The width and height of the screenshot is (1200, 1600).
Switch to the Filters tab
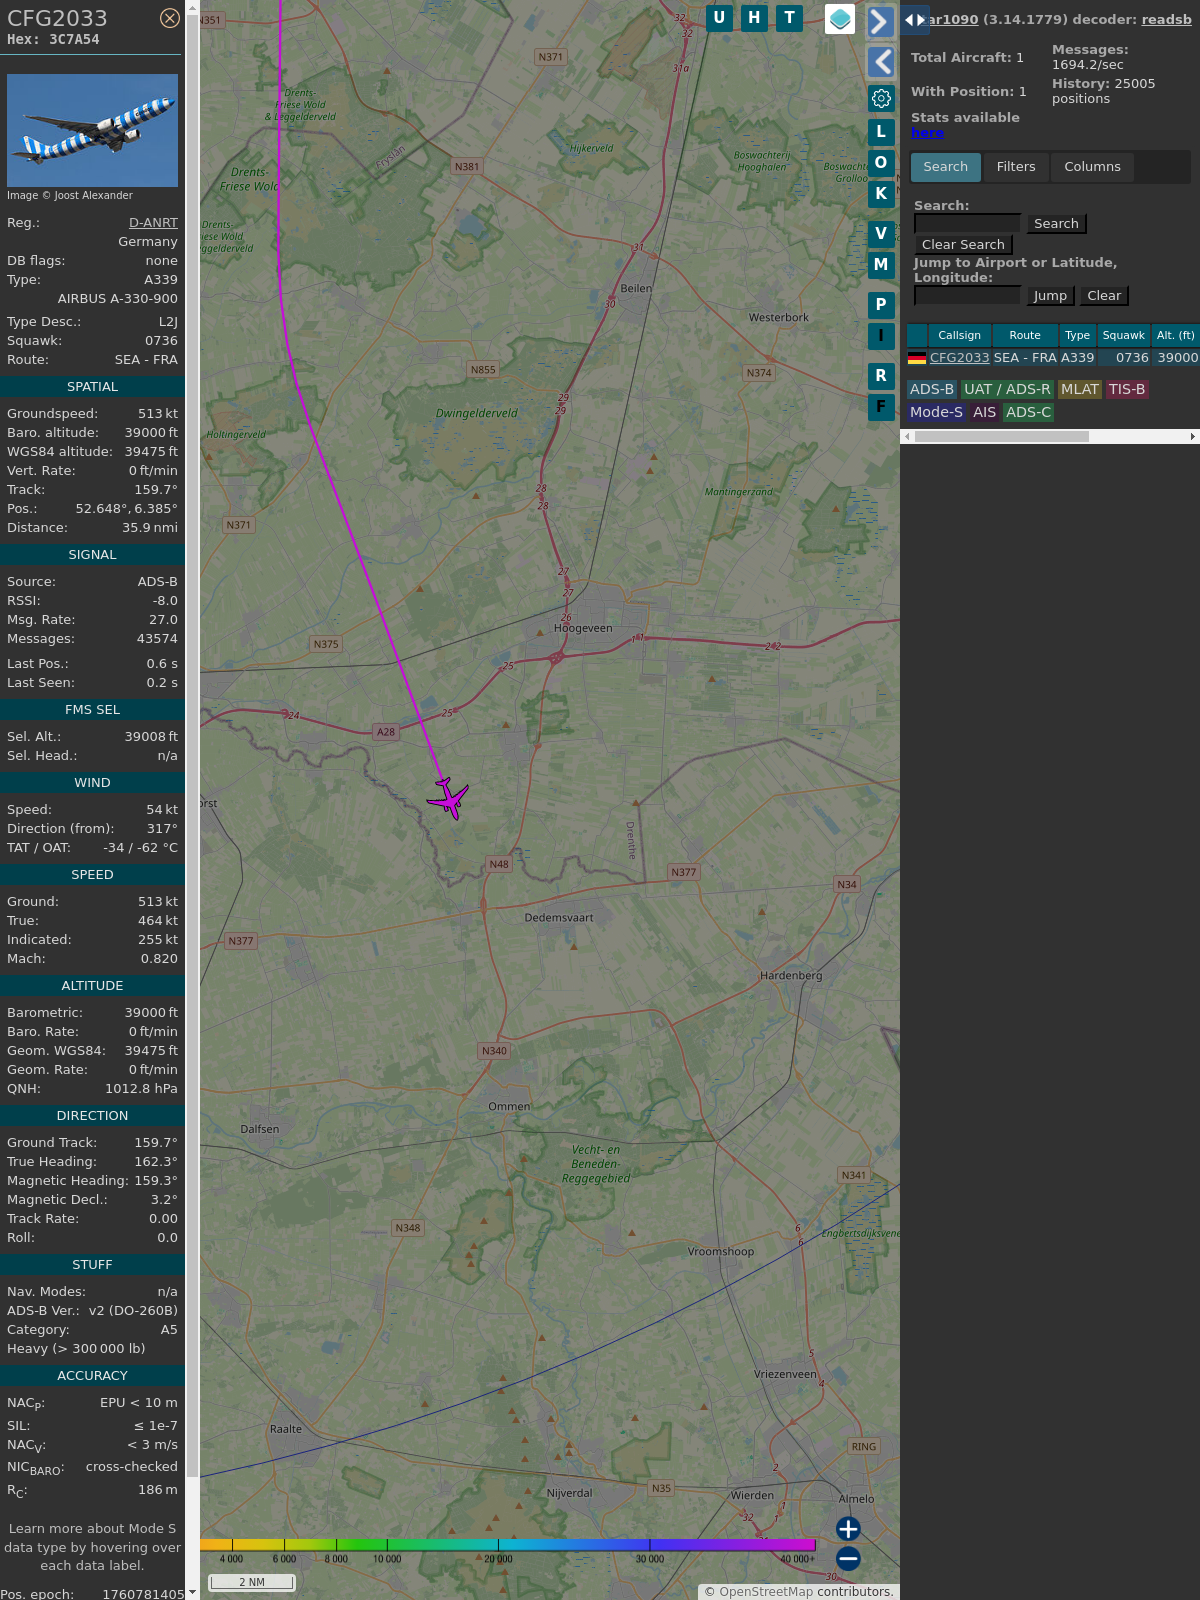click(1015, 167)
